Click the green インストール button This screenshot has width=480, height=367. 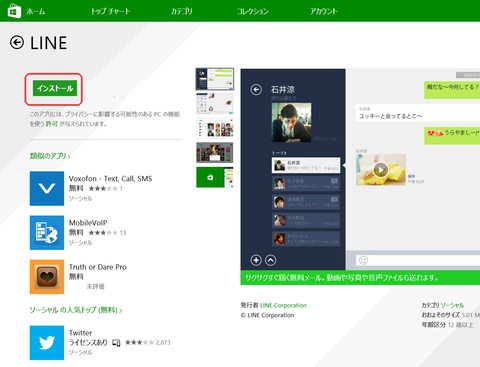tap(55, 88)
